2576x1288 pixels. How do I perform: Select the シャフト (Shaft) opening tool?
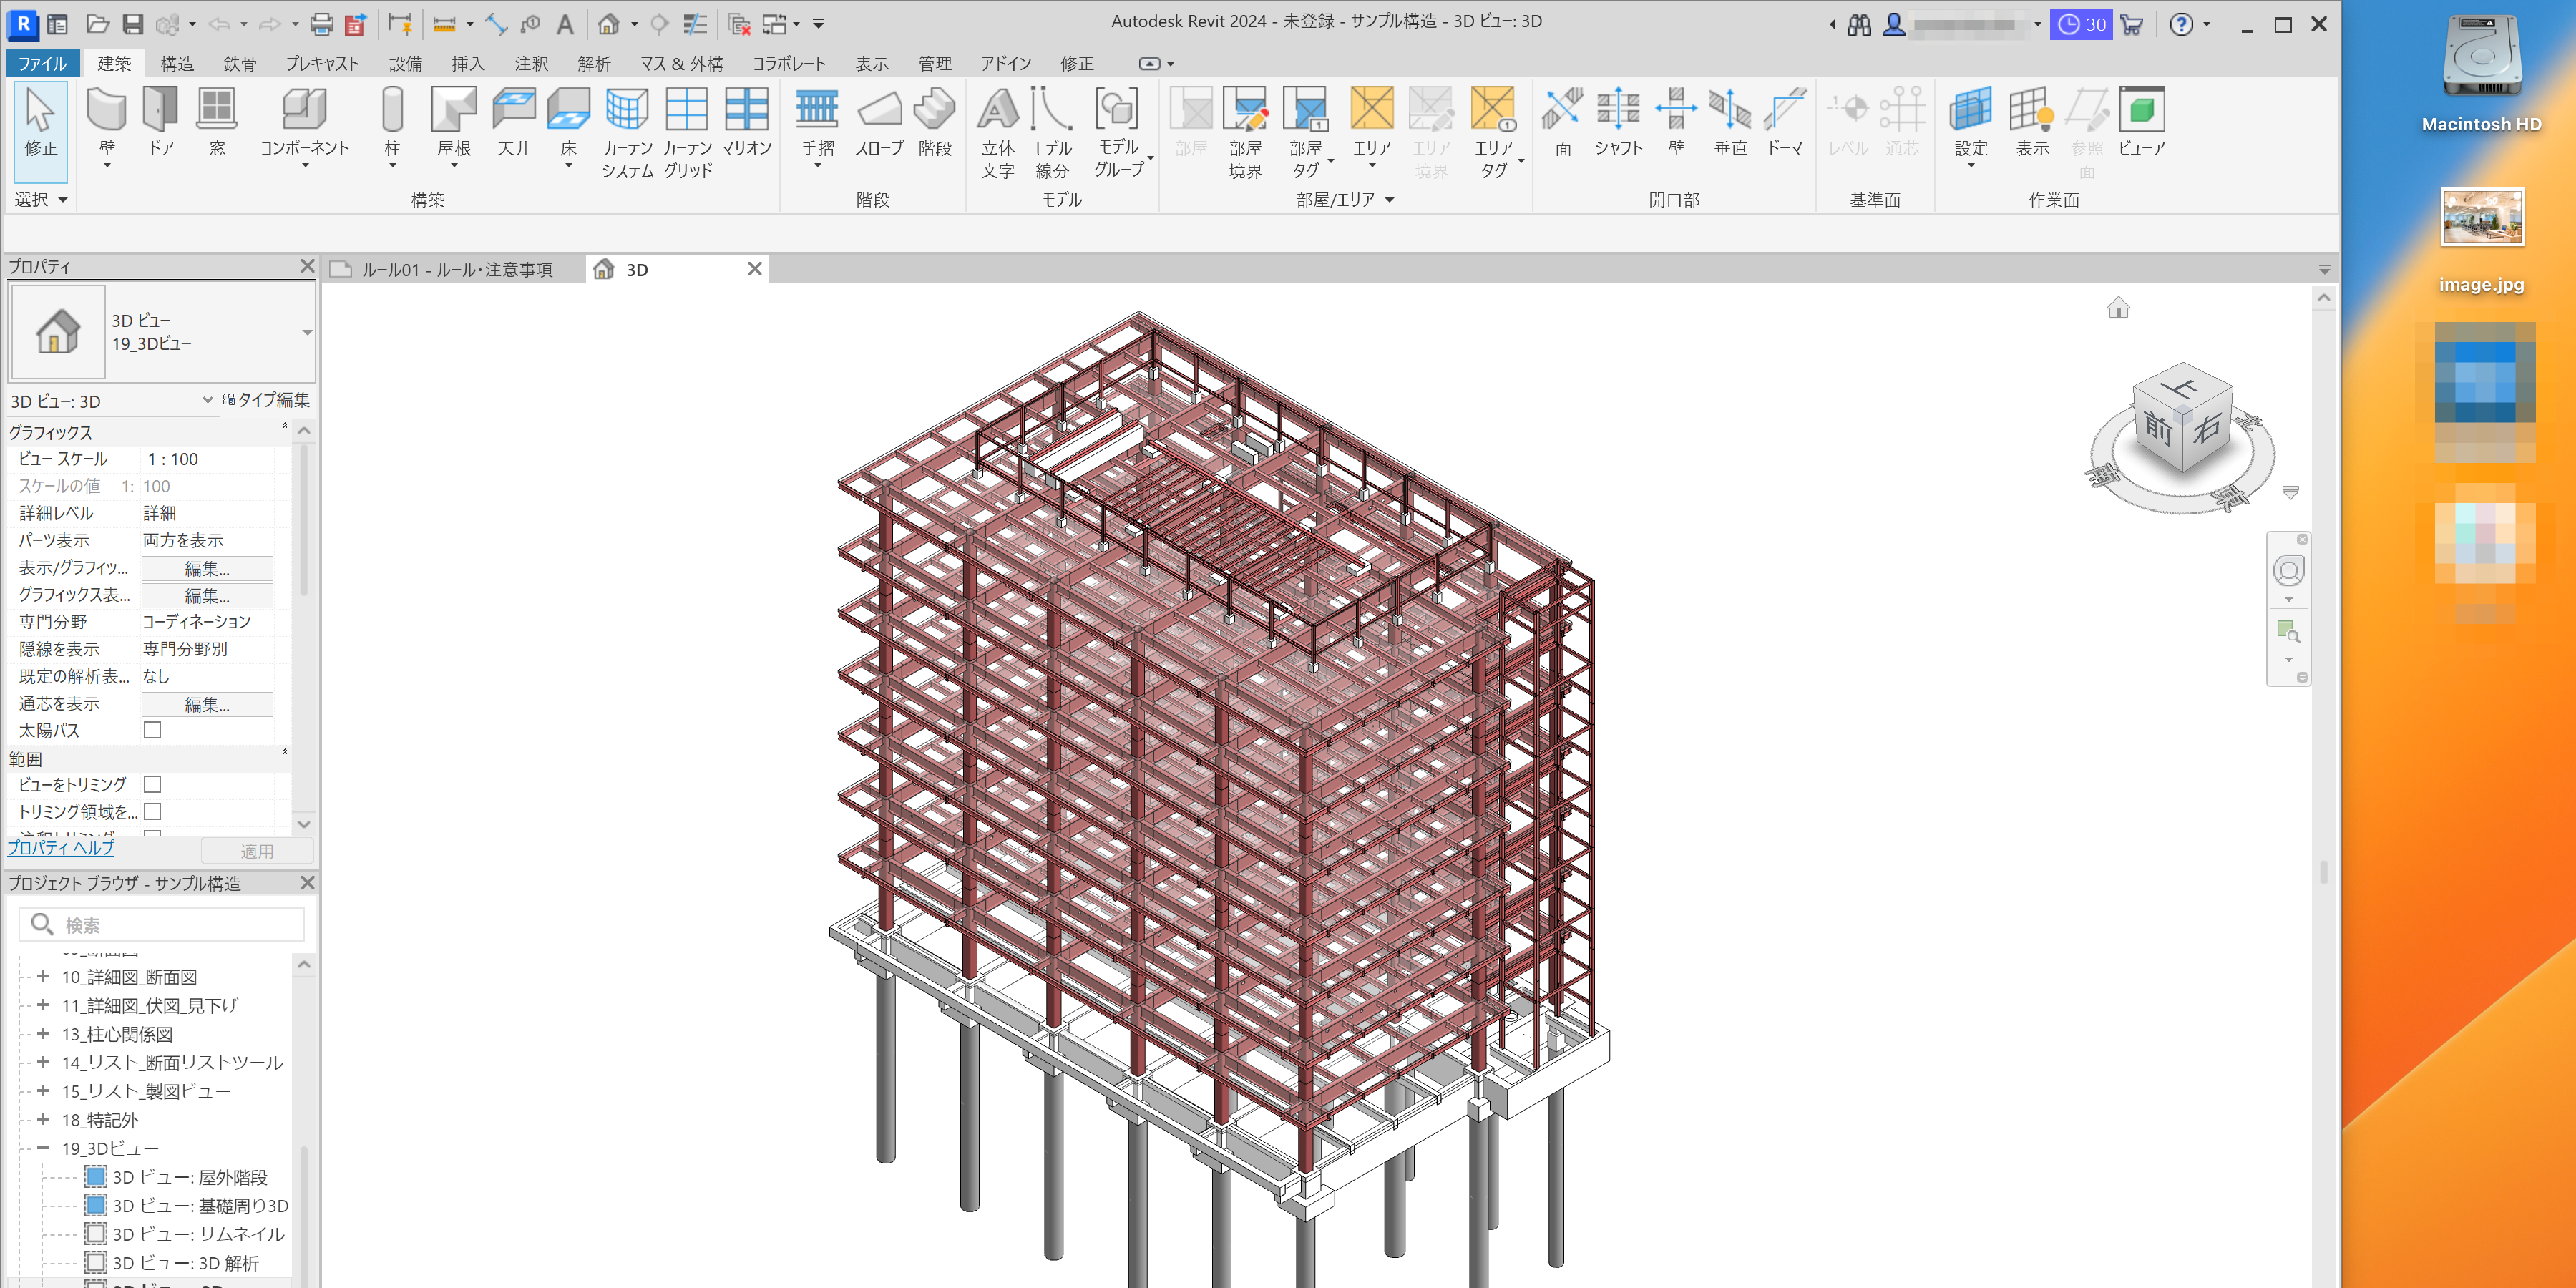click(1618, 122)
